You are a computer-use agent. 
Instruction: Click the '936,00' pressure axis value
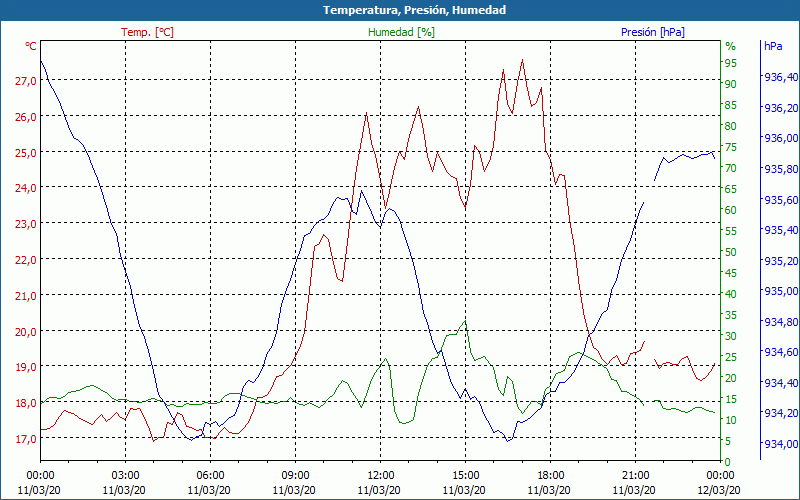pos(781,138)
